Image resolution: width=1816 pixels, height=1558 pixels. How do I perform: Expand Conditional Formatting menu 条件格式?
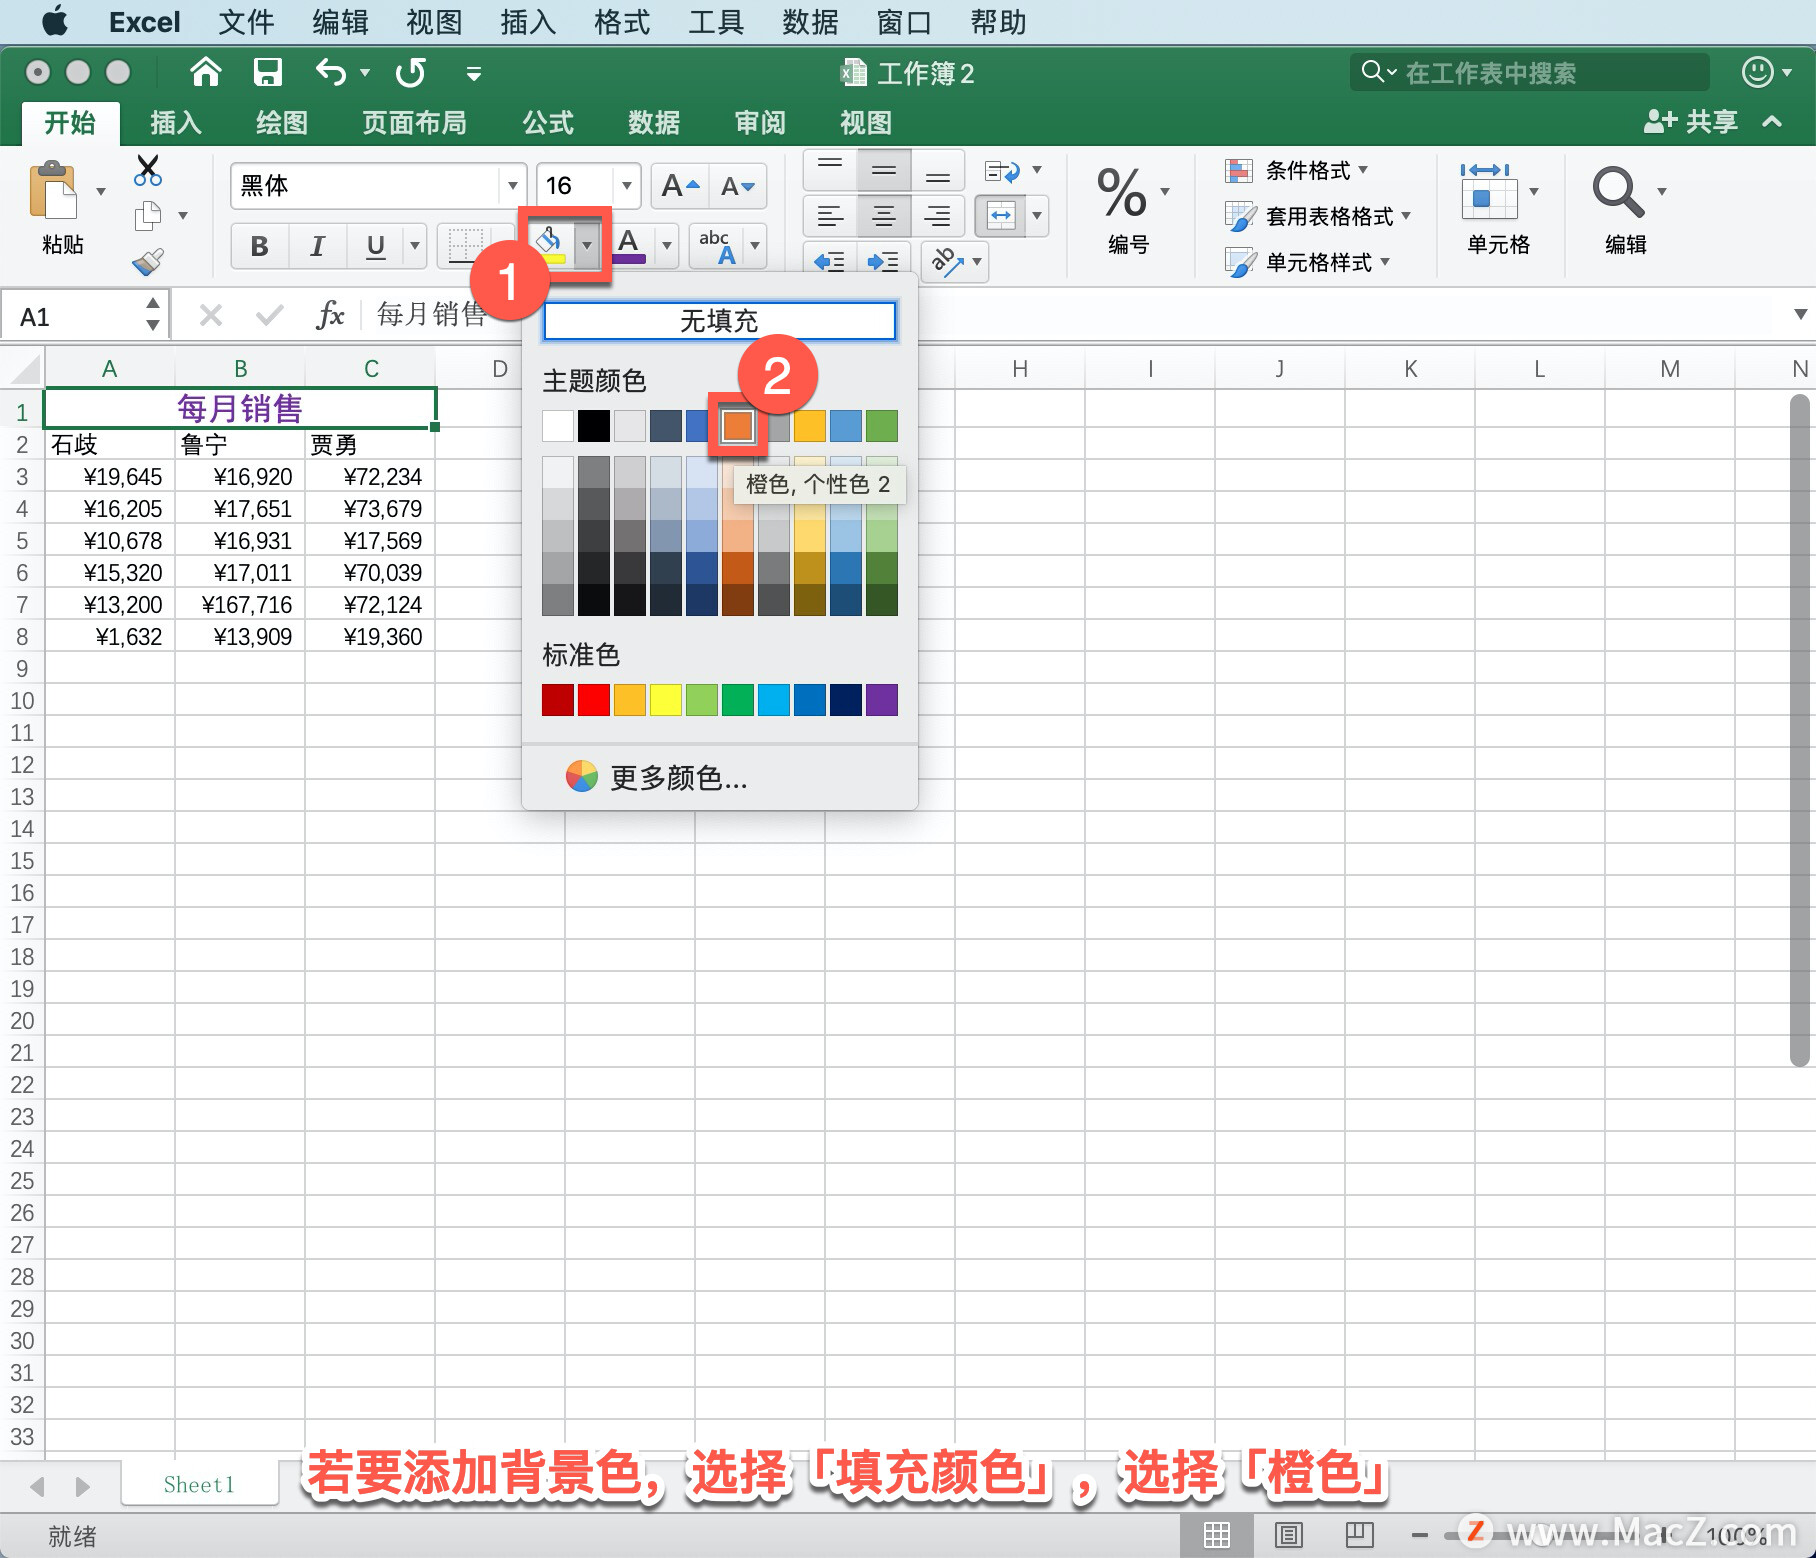pos(1297,171)
